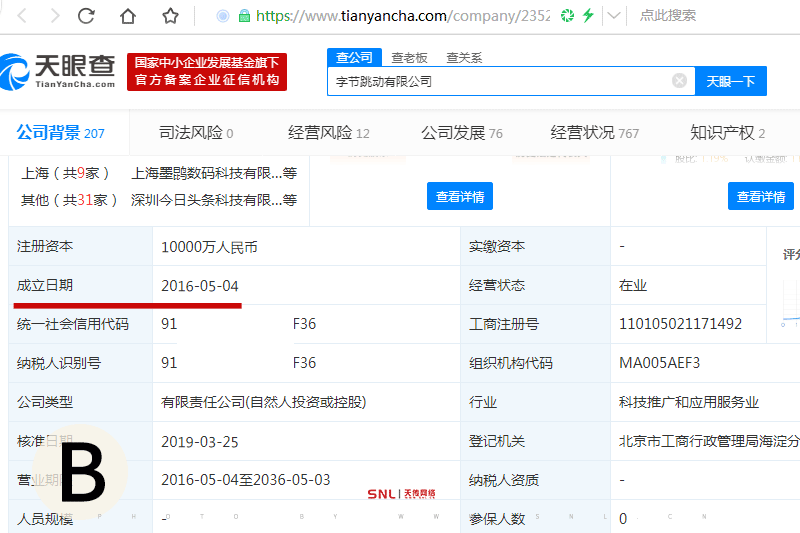Click 深圳今日头条科技有限...等 company link
This screenshot has width=800, height=533.
(214, 200)
